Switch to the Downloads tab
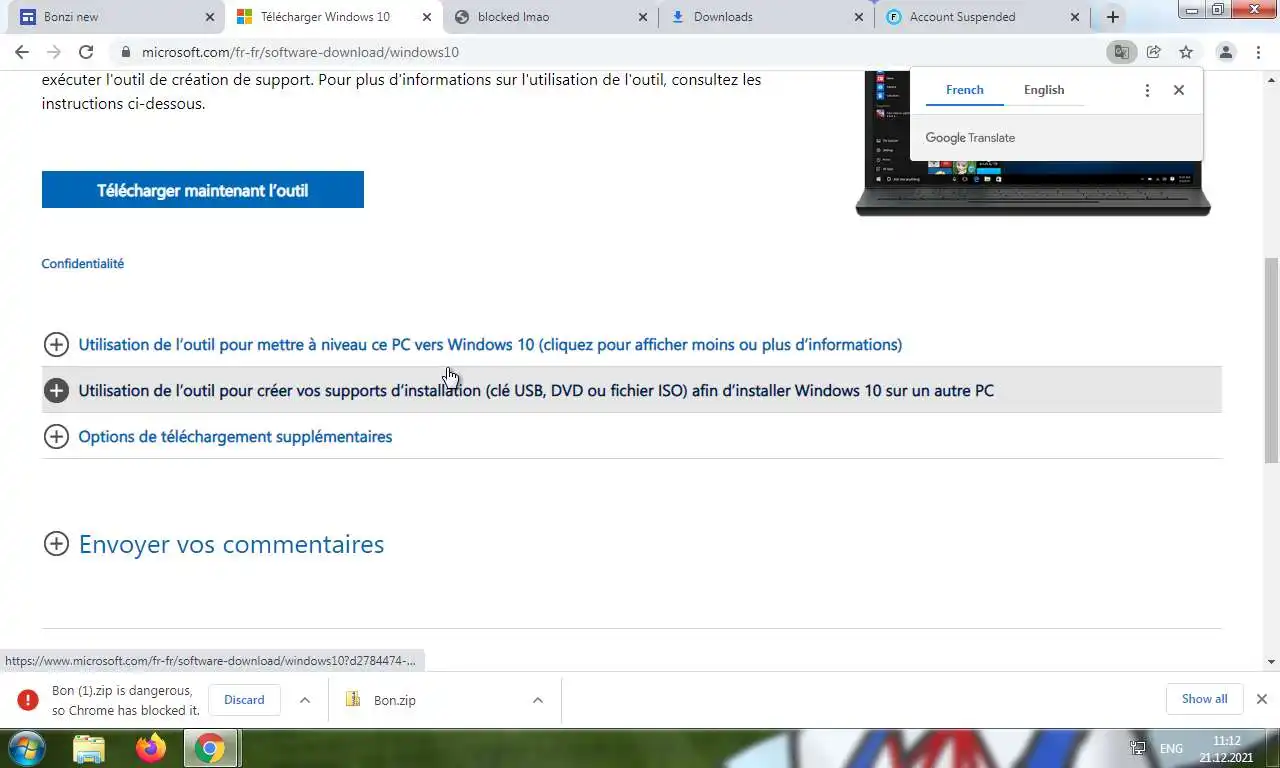 click(765, 17)
